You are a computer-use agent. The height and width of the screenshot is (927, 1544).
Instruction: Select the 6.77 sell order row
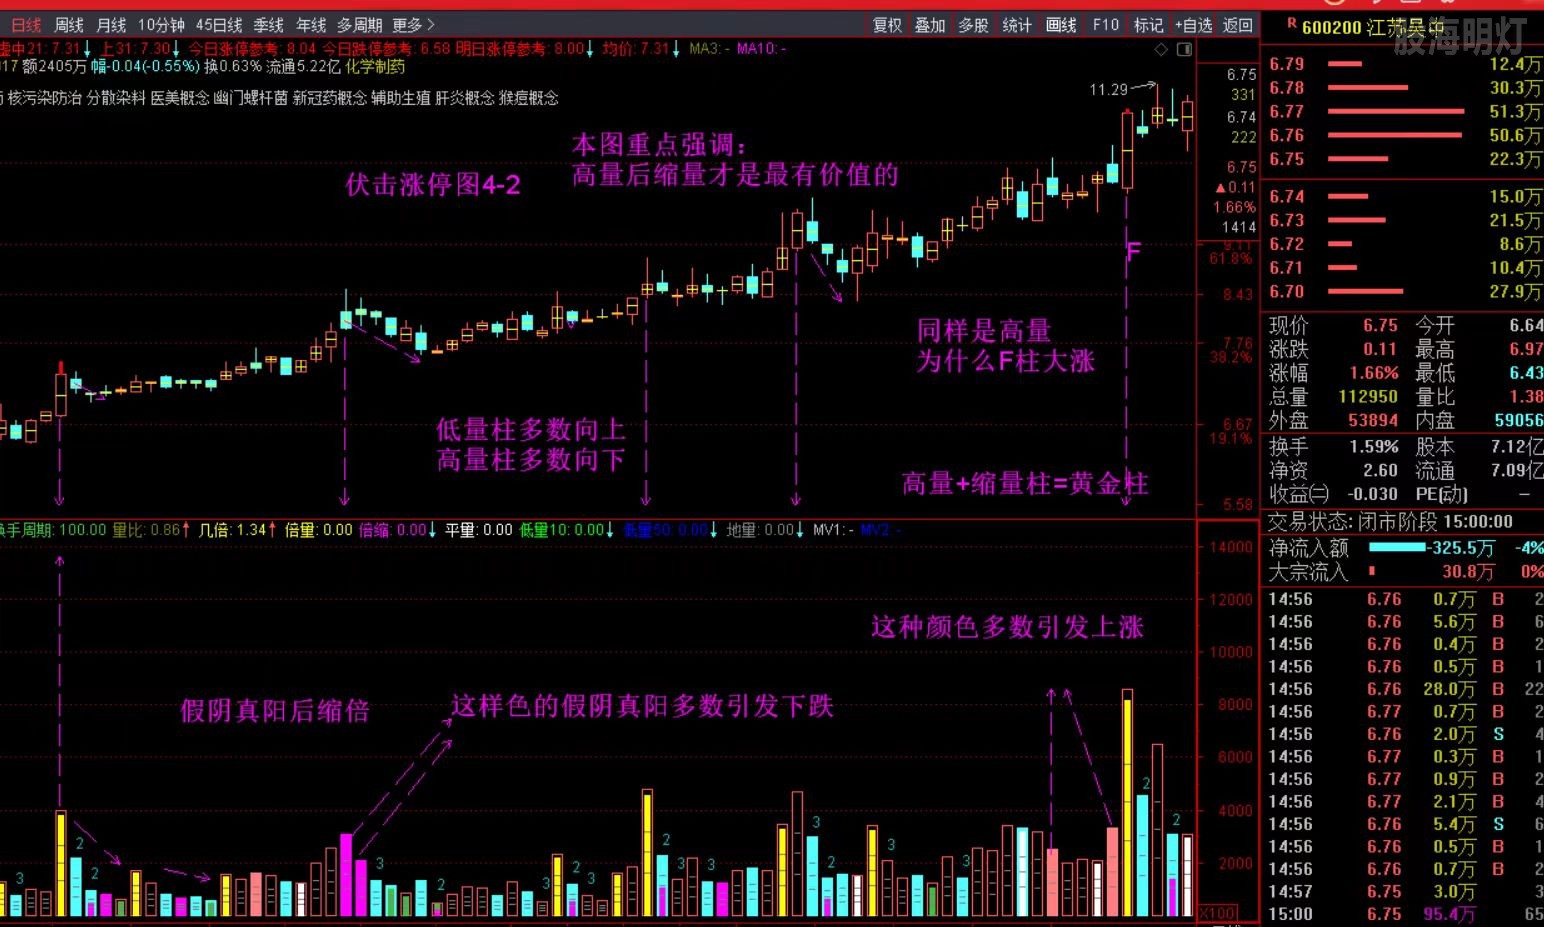point(1403,111)
